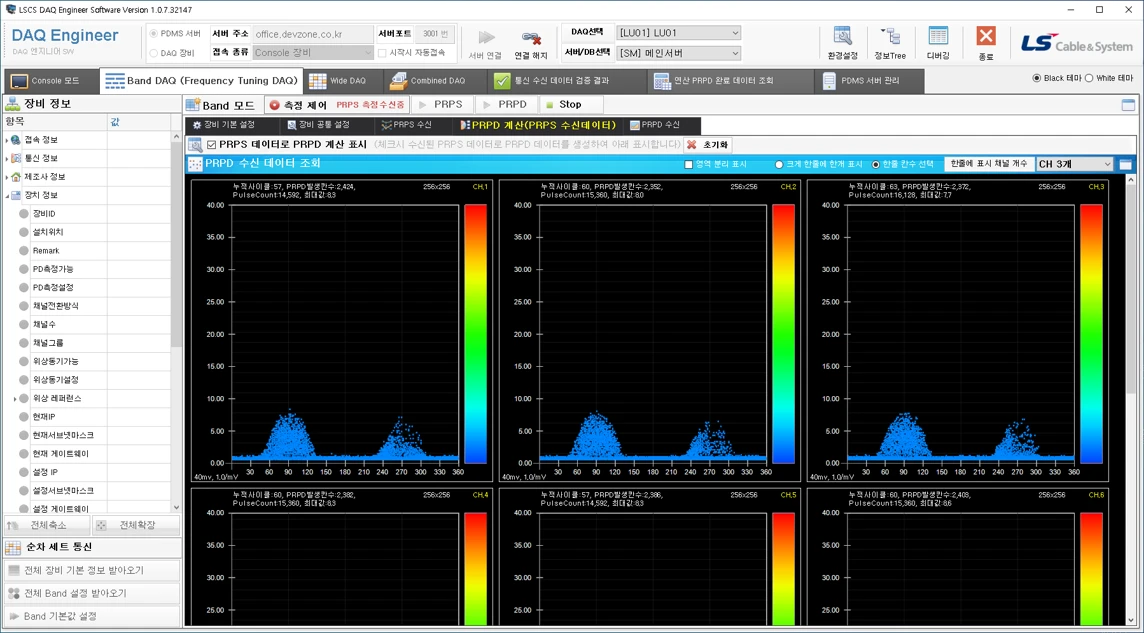Viewport: 1144px width, 633px height.
Task: Open 서버/DB선택 메인서버 dropdown
Action: pos(679,53)
